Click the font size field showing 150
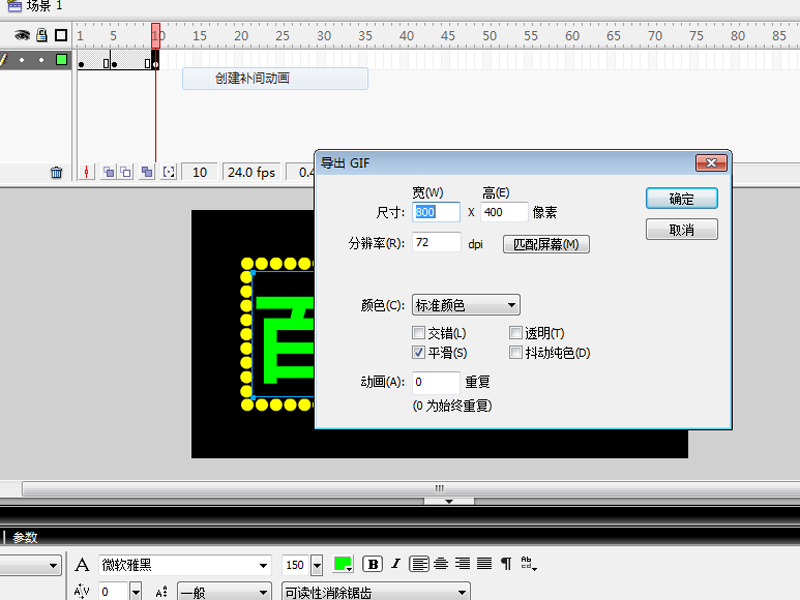 [x=295, y=565]
